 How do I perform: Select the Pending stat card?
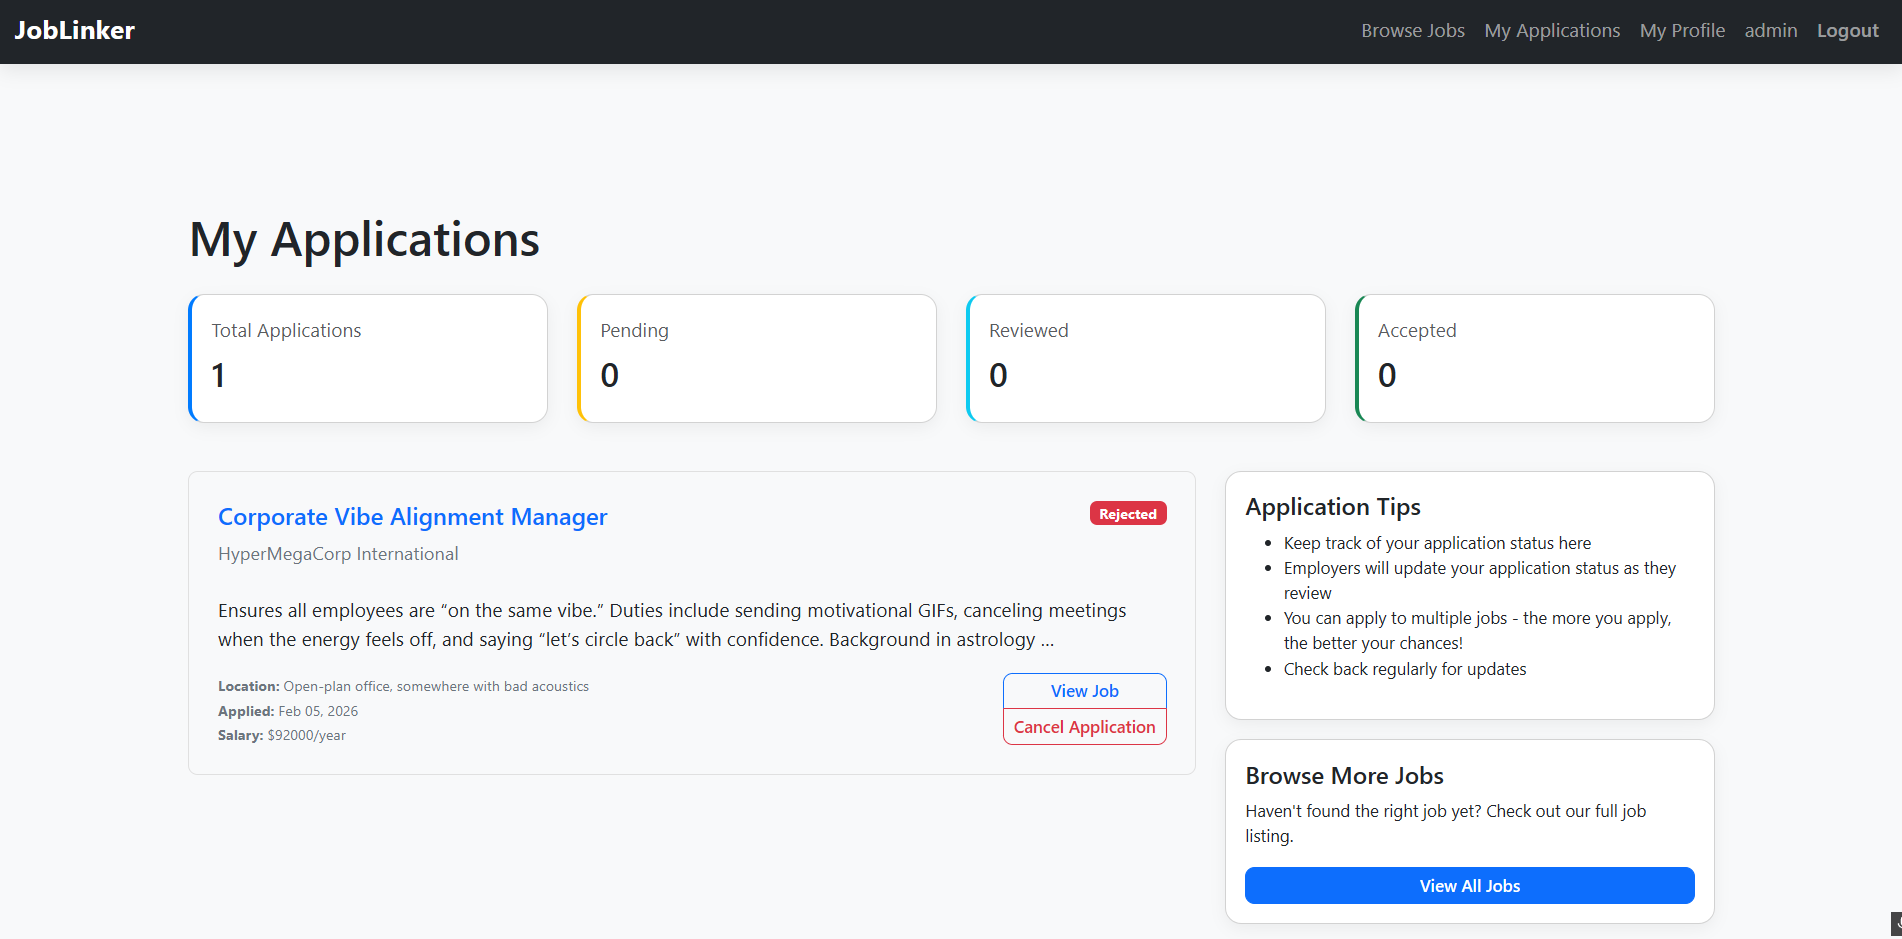(x=757, y=358)
